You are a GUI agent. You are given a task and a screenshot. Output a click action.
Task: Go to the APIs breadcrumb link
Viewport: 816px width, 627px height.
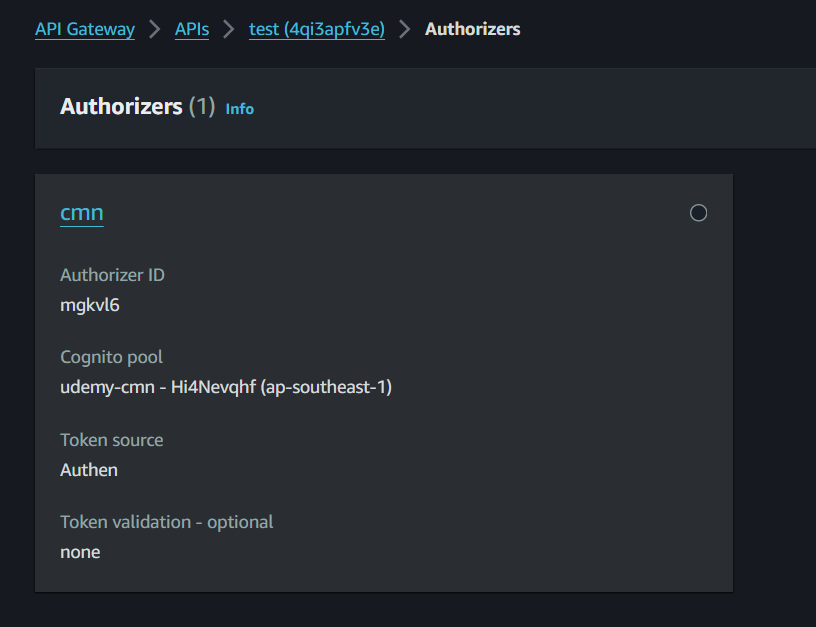point(192,29)
